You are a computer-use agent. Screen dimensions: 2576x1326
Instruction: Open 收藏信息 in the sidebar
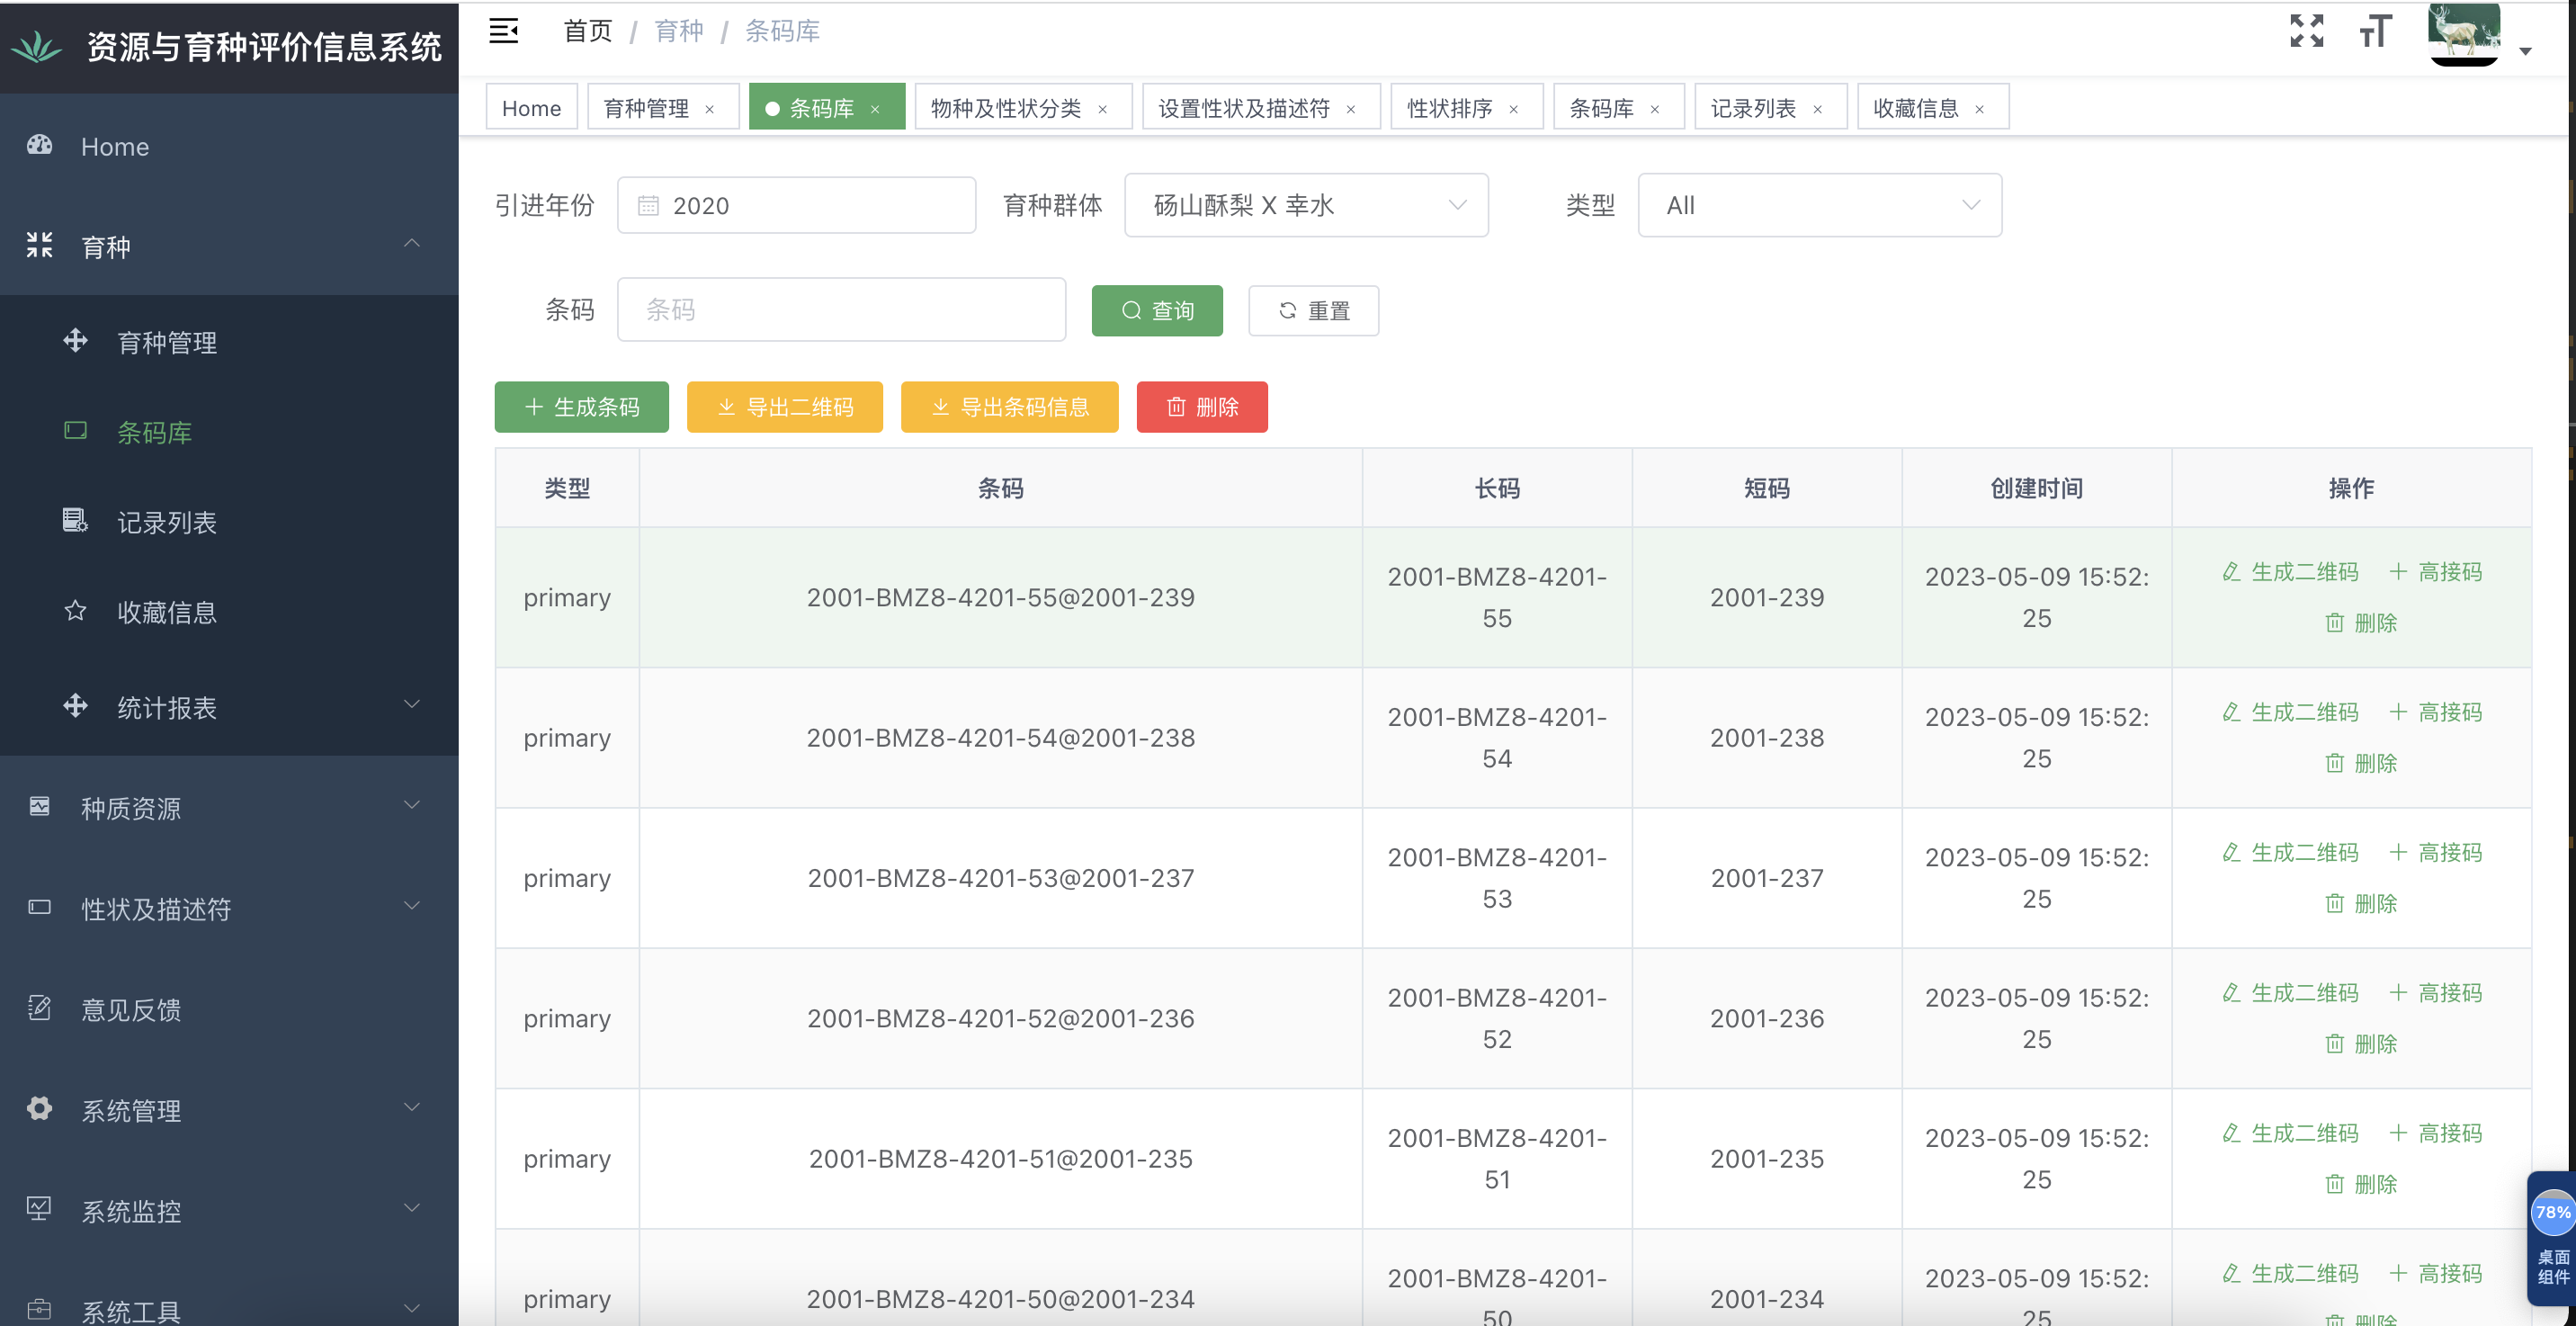(229, 612)
